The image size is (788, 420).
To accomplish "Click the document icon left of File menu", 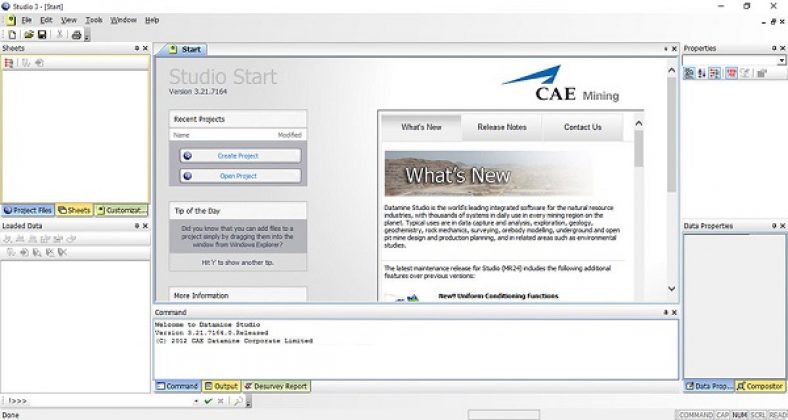I will (11, 21).
